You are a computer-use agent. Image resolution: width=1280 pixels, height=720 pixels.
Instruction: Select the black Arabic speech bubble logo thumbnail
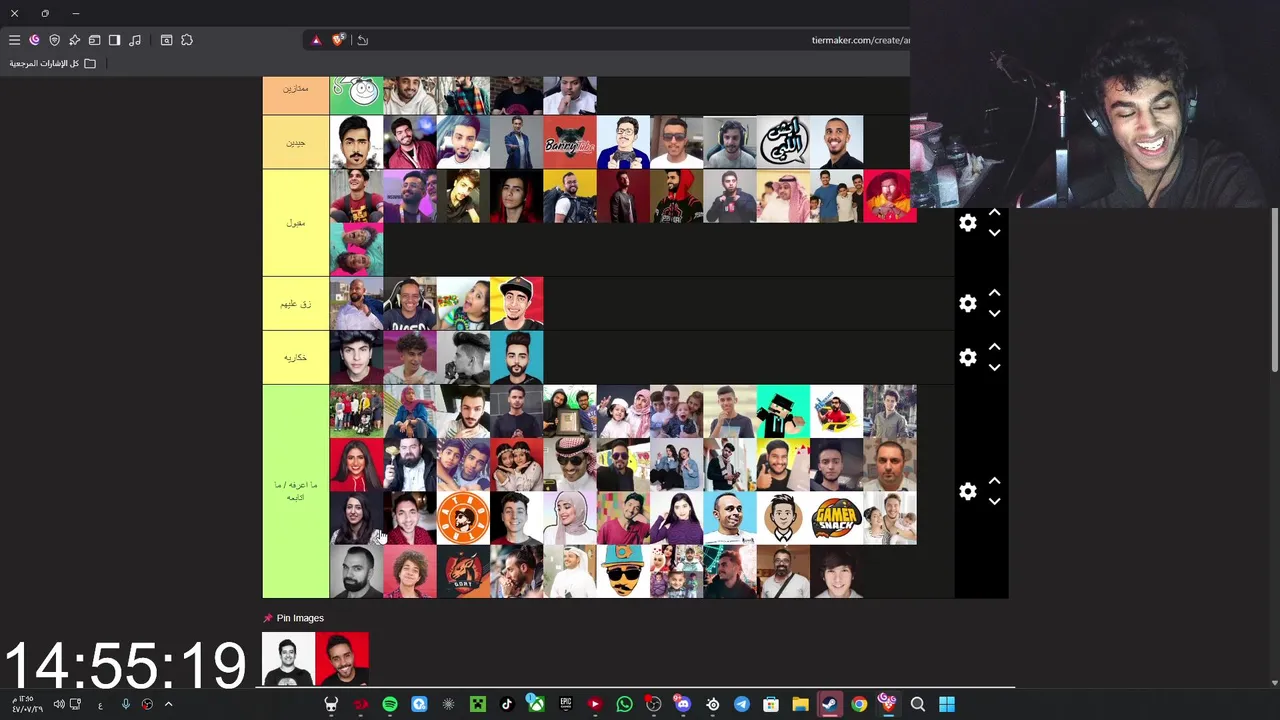(x=783, y=142)
